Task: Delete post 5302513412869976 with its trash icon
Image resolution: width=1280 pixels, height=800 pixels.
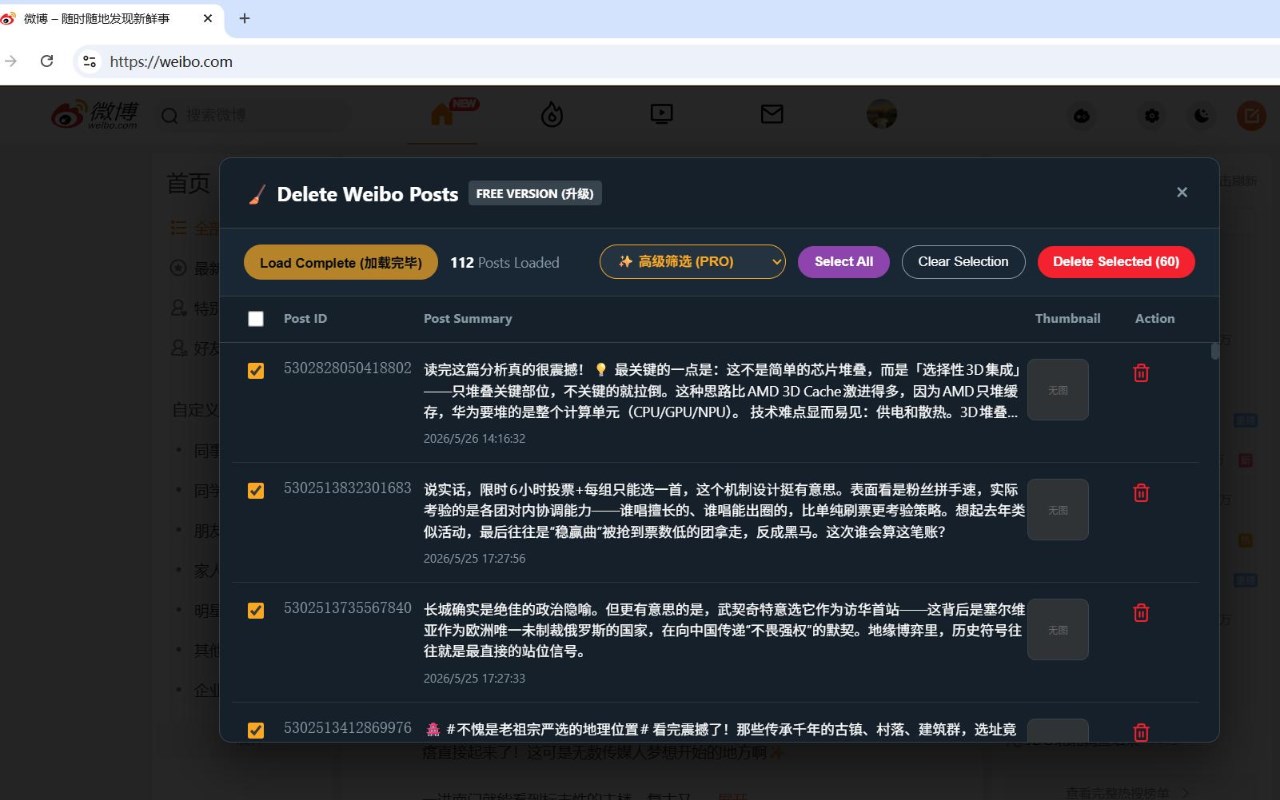Action: 1141,732
